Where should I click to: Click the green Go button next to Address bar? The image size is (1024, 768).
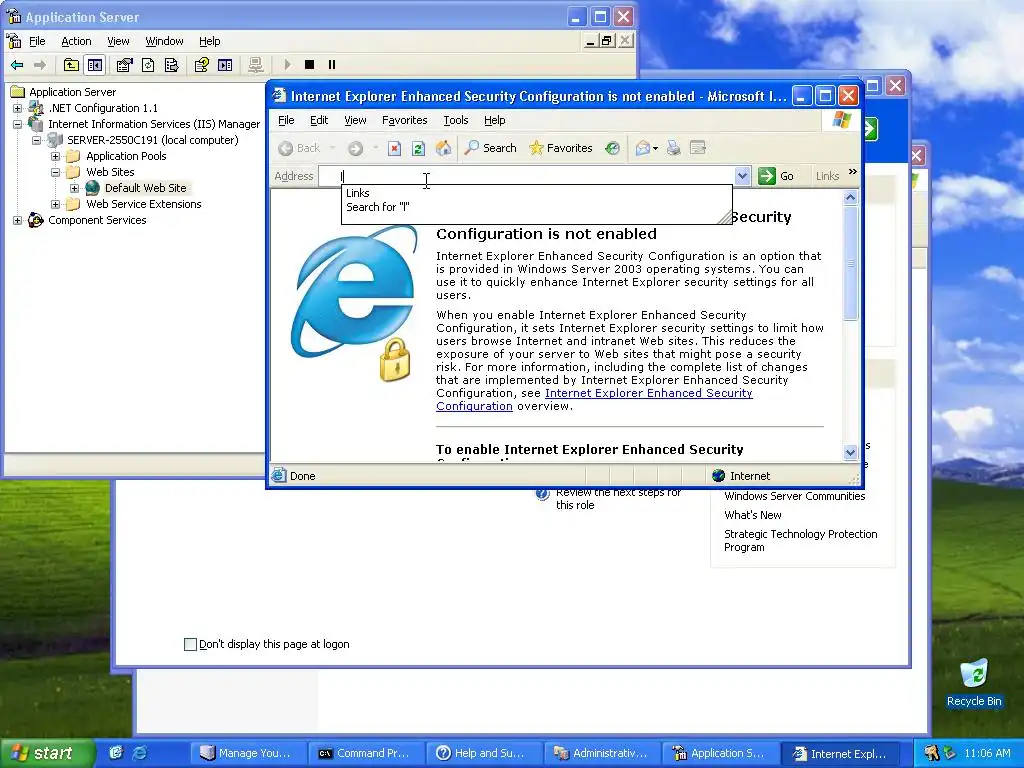click(776, 176)
